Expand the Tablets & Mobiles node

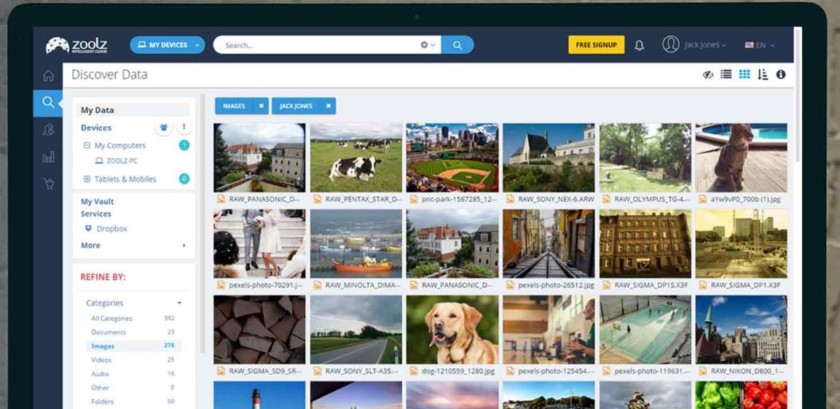pyautogui.click(x=87, y=179)
